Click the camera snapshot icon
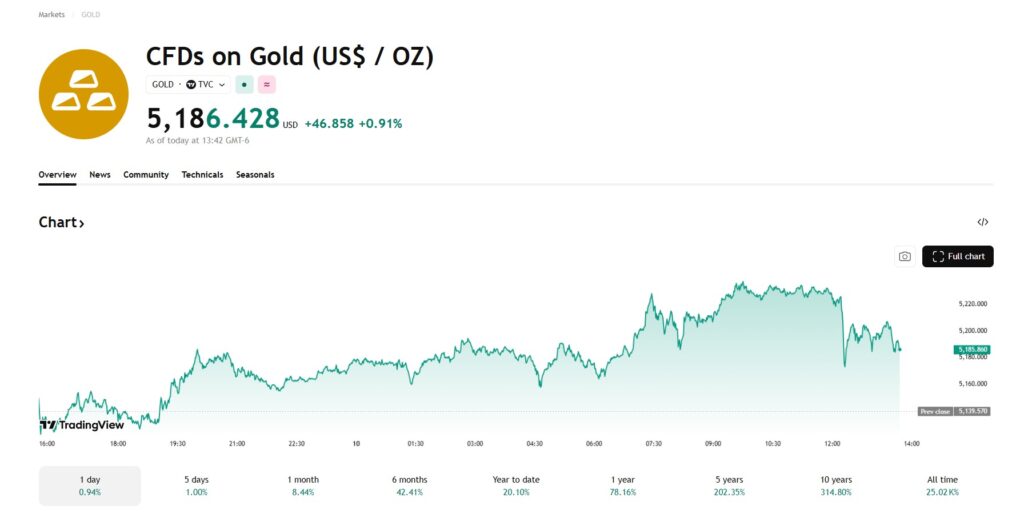 pyautogui.click(x=904, y=257)
